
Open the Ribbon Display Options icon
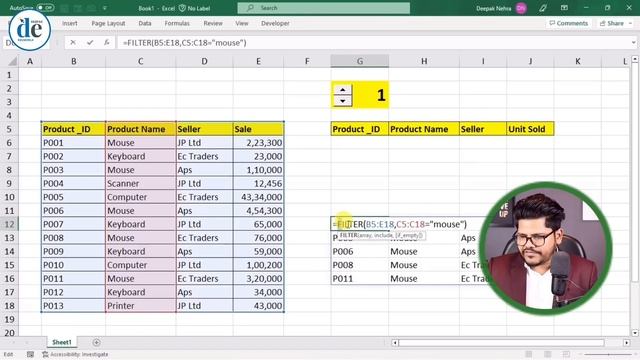point(564,8)
